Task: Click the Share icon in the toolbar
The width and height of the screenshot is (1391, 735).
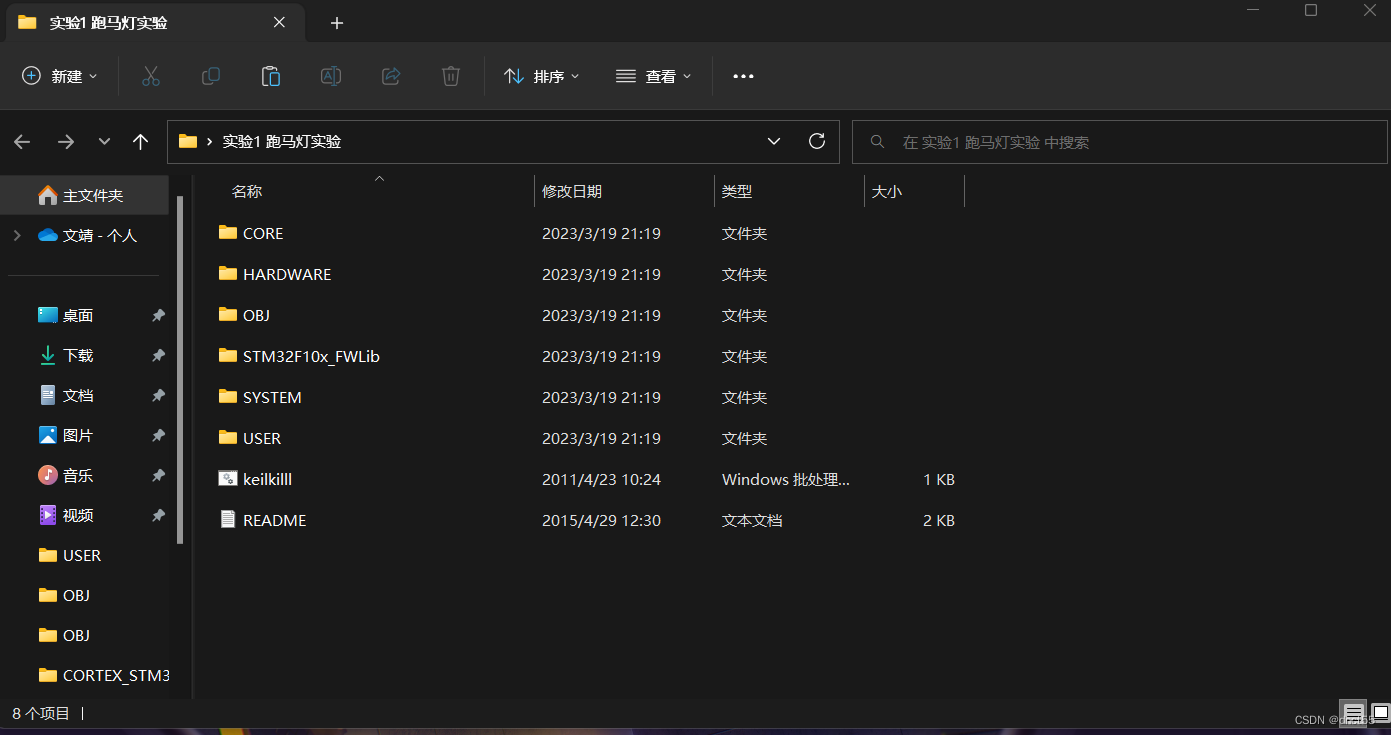Action: point(391,76)
